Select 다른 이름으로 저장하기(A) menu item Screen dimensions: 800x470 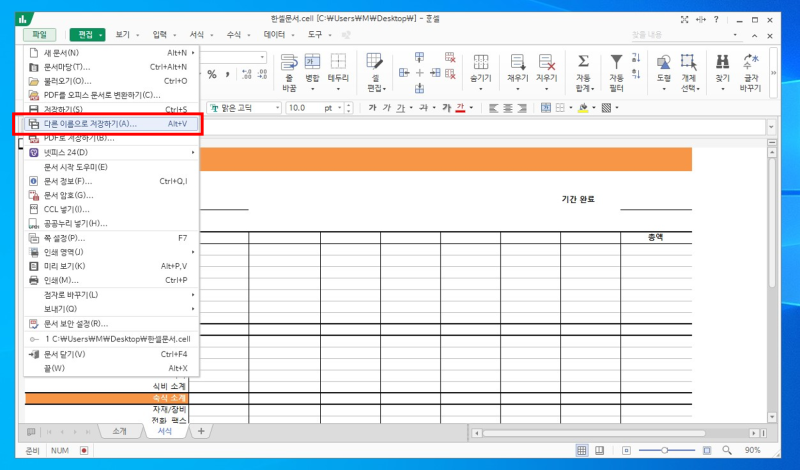pyautogui.click(x=111, y=124)
